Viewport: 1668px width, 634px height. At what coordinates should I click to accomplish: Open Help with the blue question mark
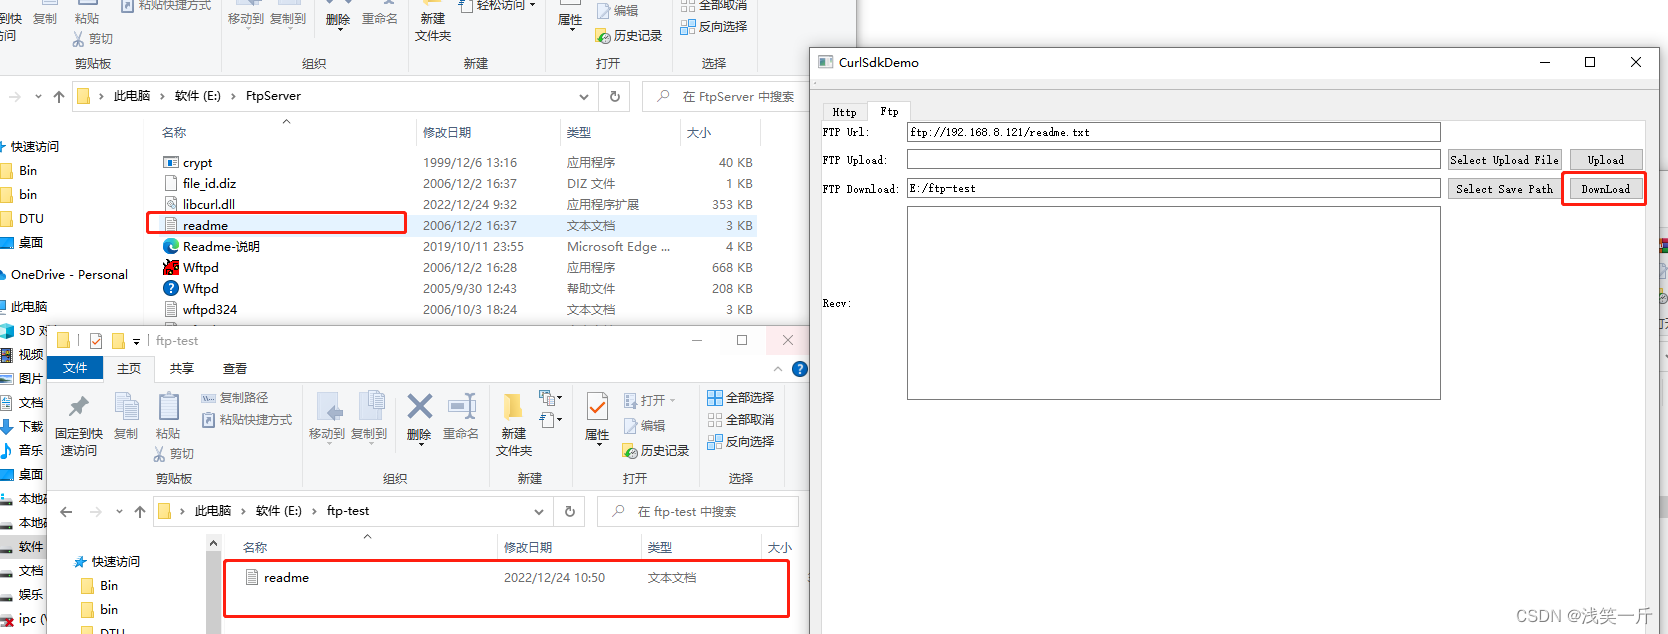(x=800, y=369)
